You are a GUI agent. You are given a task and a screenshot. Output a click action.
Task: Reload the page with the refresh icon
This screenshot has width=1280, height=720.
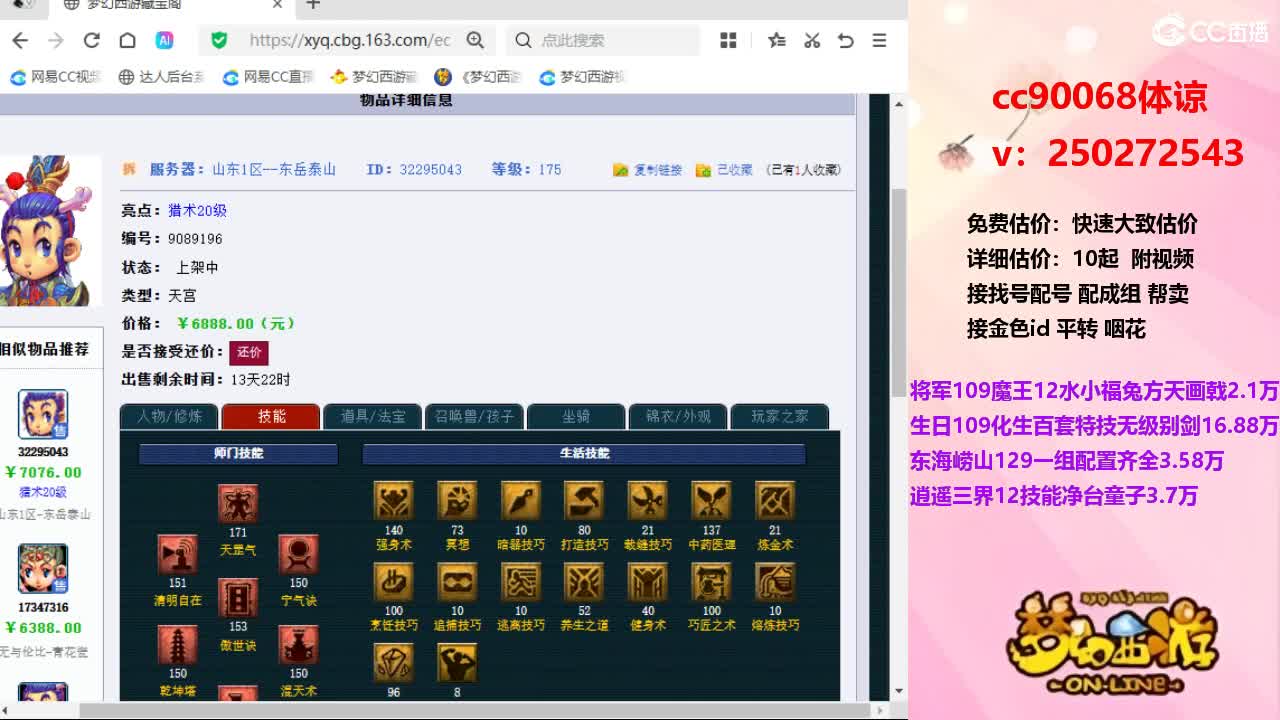(92, 40)
